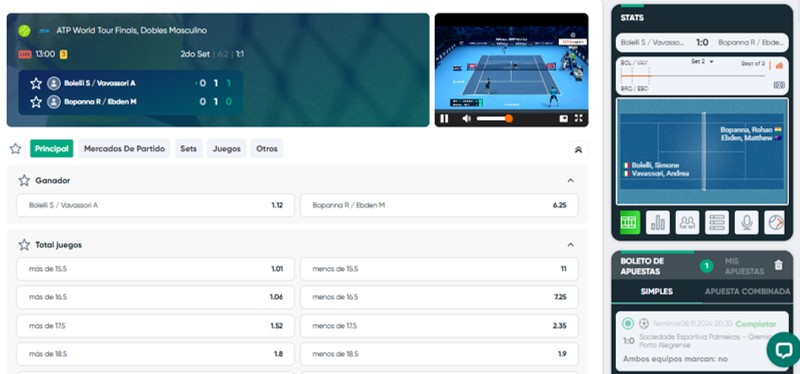Click the scoreboard icon below Best of 3

779,85
